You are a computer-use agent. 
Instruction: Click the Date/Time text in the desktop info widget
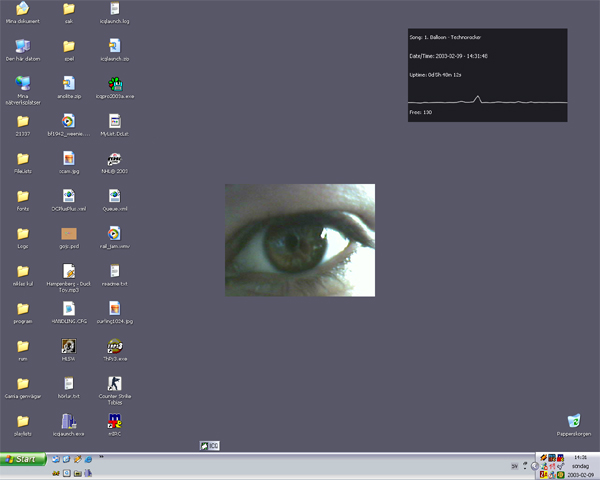(x=448, y=56)
